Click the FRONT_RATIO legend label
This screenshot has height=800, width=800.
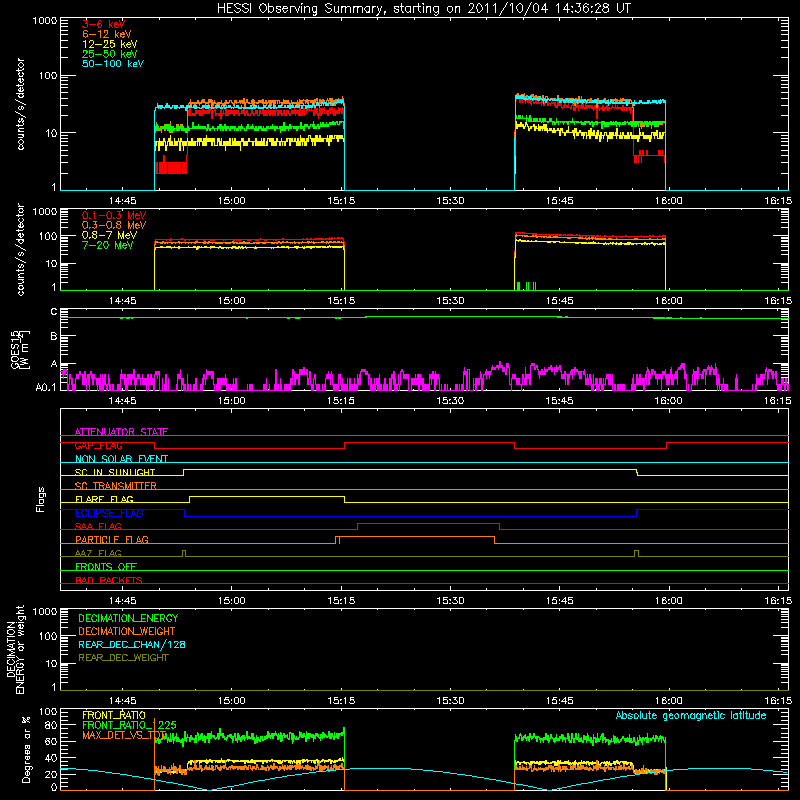[114, 715]
